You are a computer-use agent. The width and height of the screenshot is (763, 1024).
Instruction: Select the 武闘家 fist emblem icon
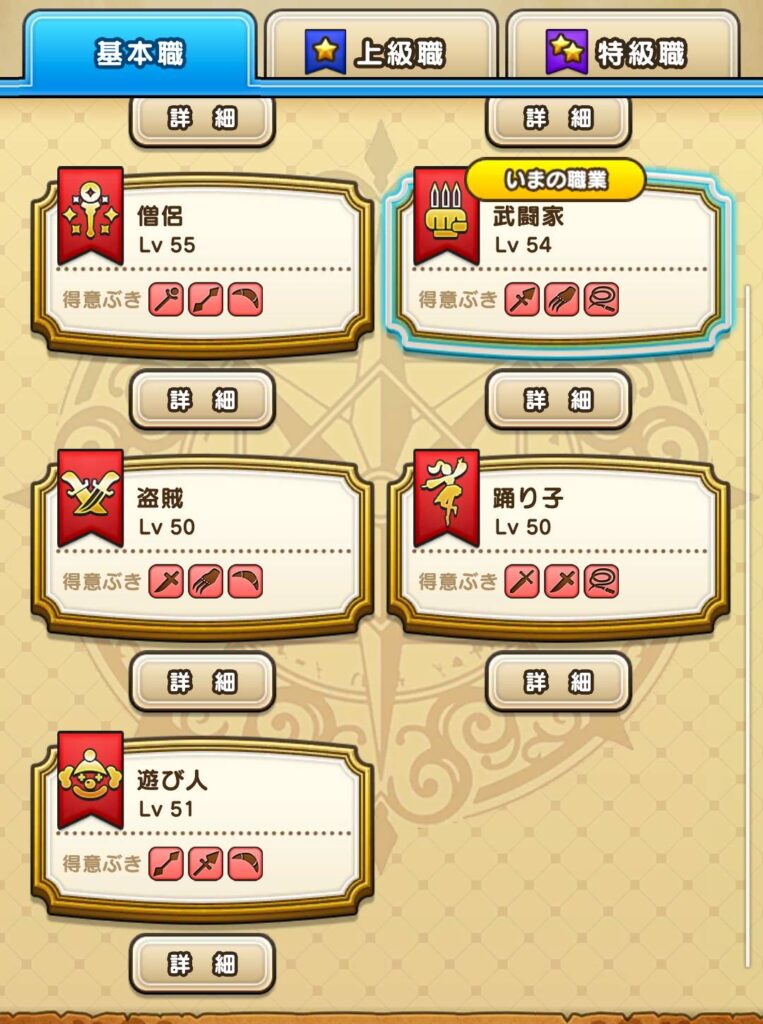[446, 216]
